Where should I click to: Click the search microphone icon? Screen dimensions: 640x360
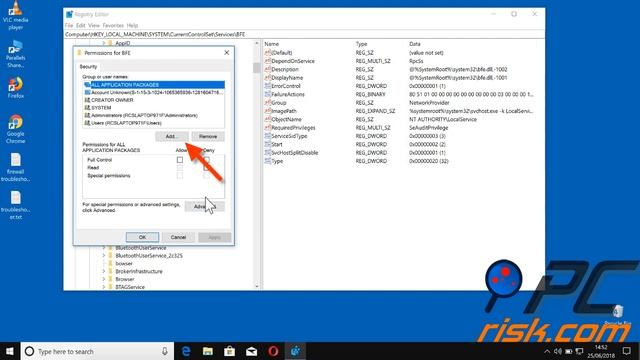(x=164, y=351)
